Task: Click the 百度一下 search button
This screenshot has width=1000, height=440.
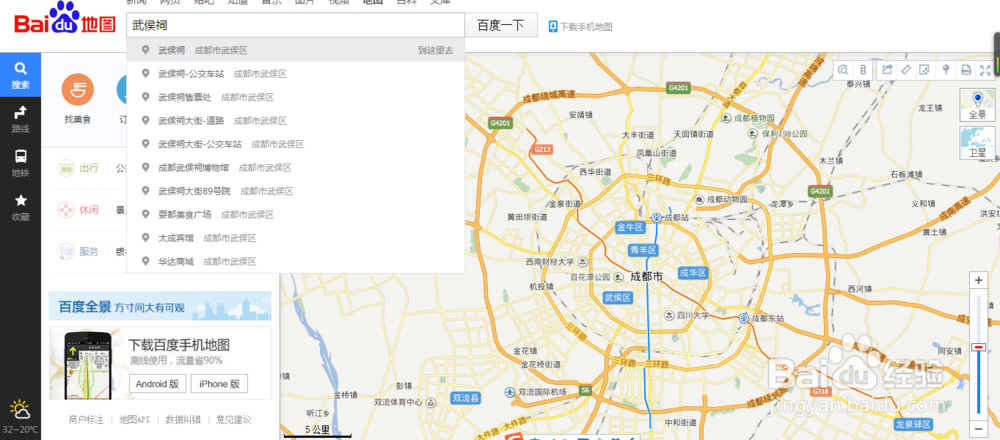Action: coord(501,25)
